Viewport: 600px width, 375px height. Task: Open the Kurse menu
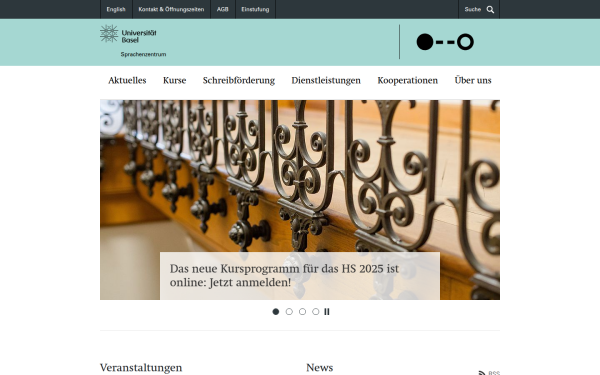[174, 80]
